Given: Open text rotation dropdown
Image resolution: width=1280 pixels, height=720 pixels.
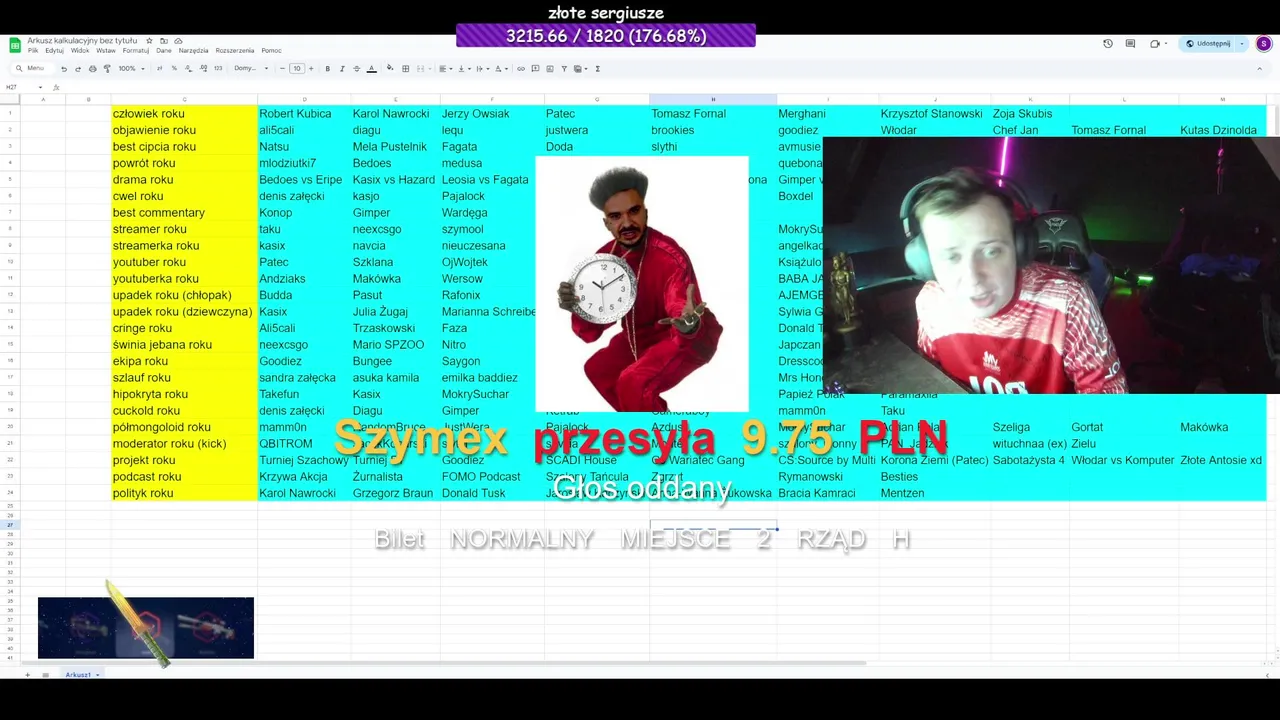Looking at the screenshot, I should tap(501, 69).
